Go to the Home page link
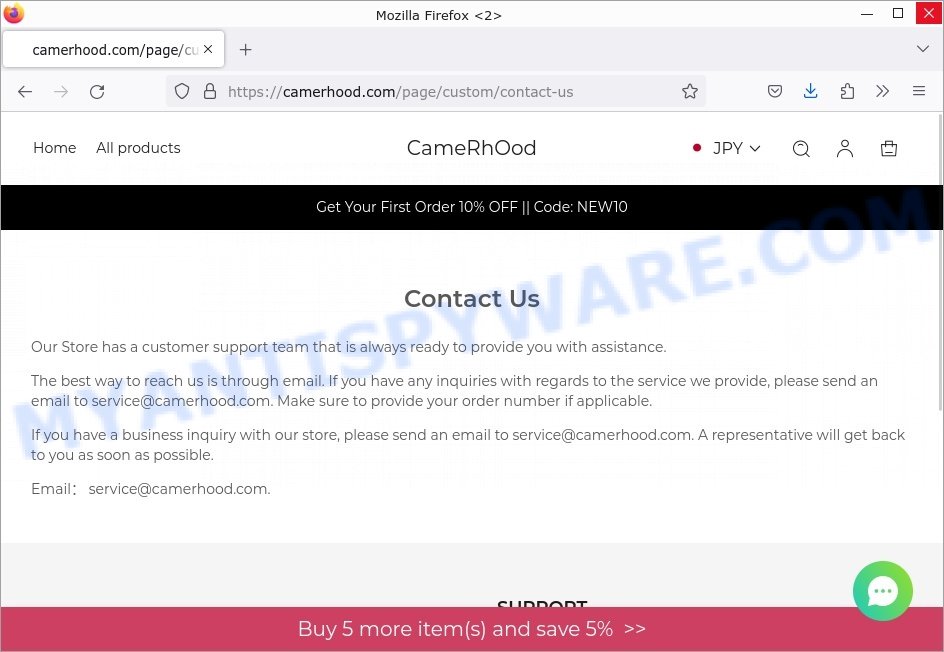944x652 pixels. (55, 148)
